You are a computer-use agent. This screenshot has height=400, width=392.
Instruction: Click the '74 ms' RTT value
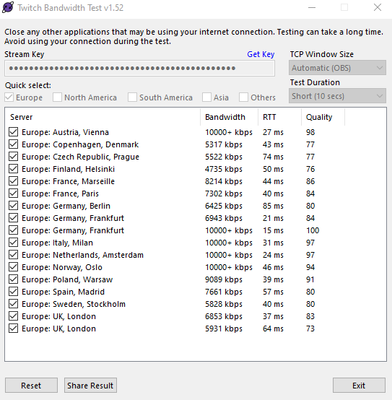pos(273,157)
